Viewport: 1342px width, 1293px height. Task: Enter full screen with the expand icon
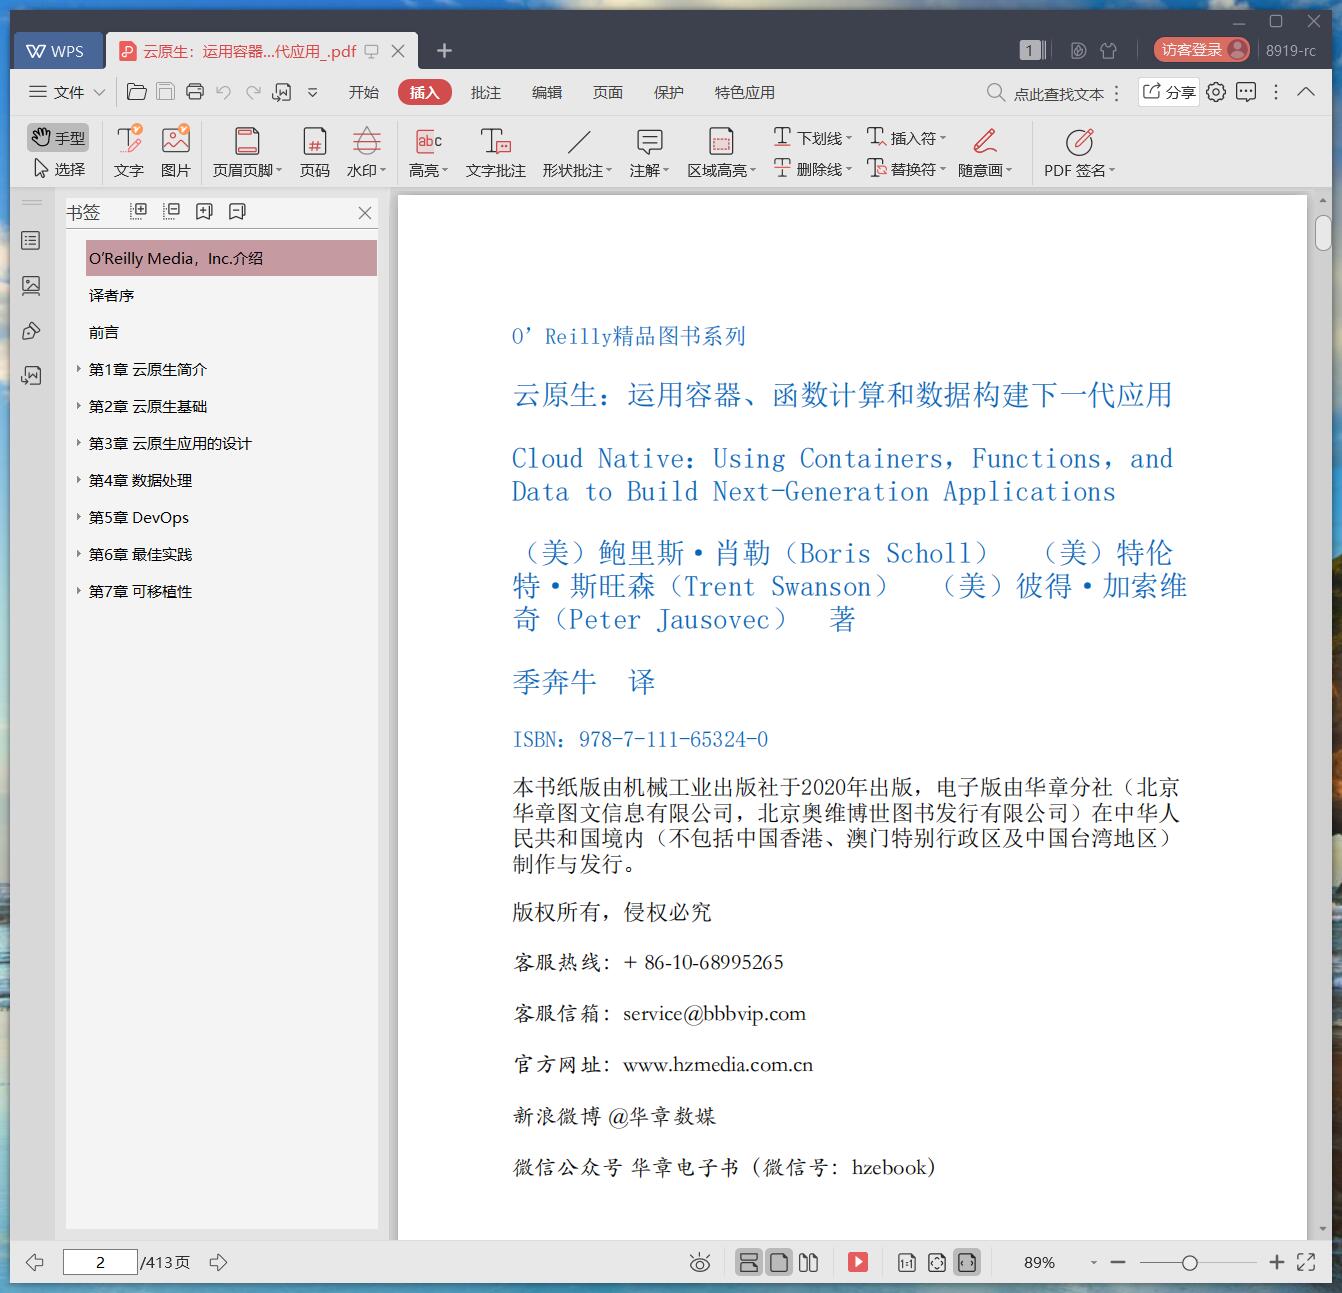1306,1262
